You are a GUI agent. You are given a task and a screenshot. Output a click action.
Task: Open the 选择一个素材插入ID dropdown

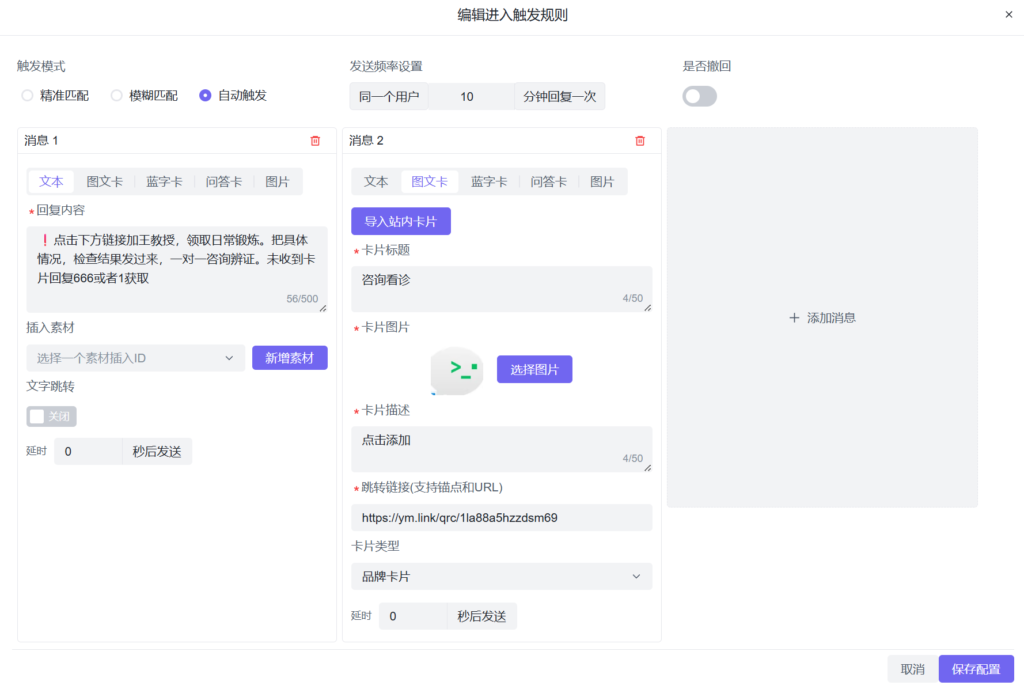[x=135, y=358]
